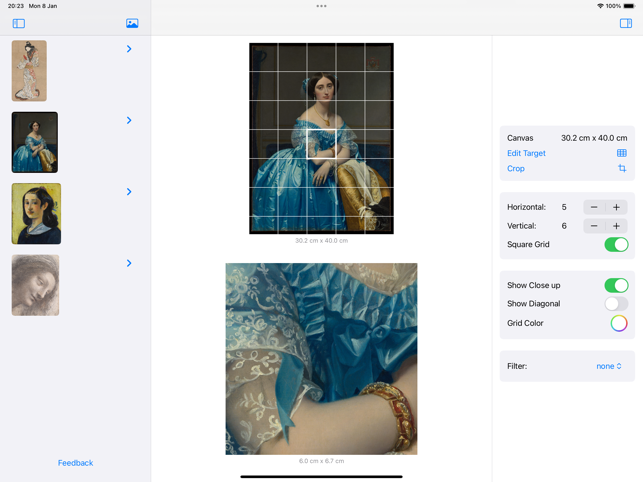Toggle the right inspector panel icon
This screenshot has width=643, height=482.
pyautogui.click(x=626, y=23)
